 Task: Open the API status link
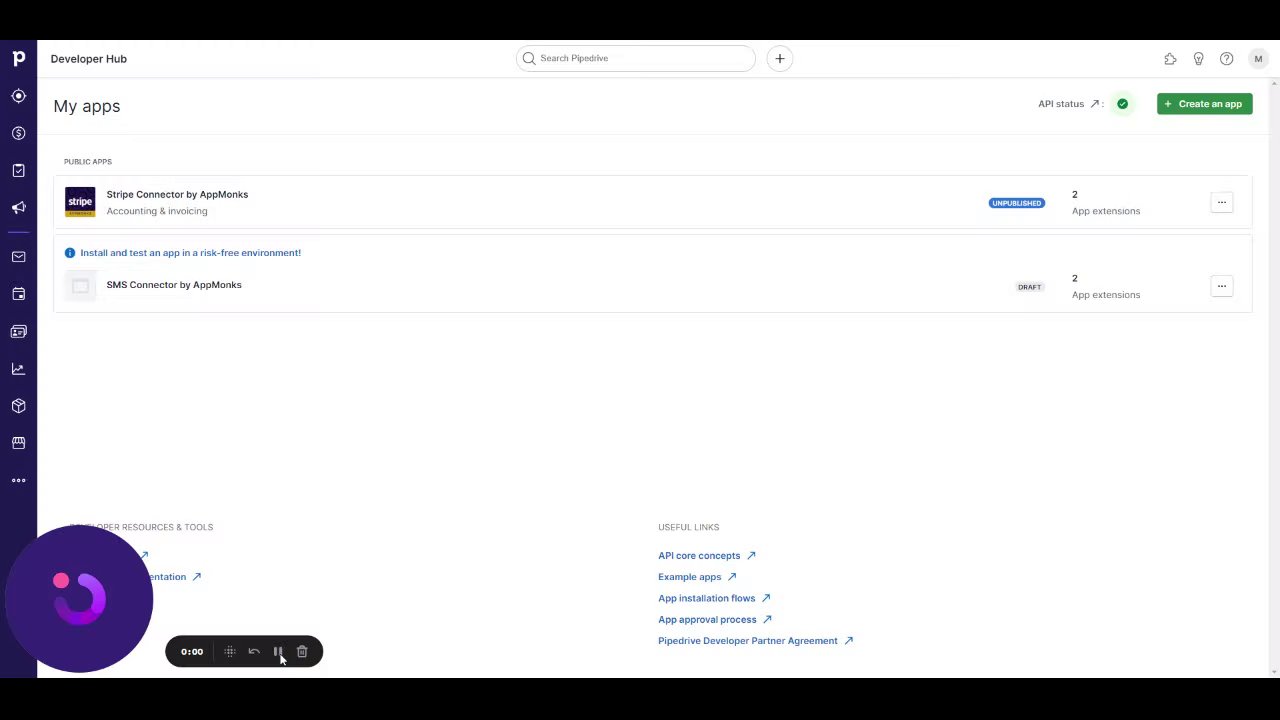coord(1069,104)
